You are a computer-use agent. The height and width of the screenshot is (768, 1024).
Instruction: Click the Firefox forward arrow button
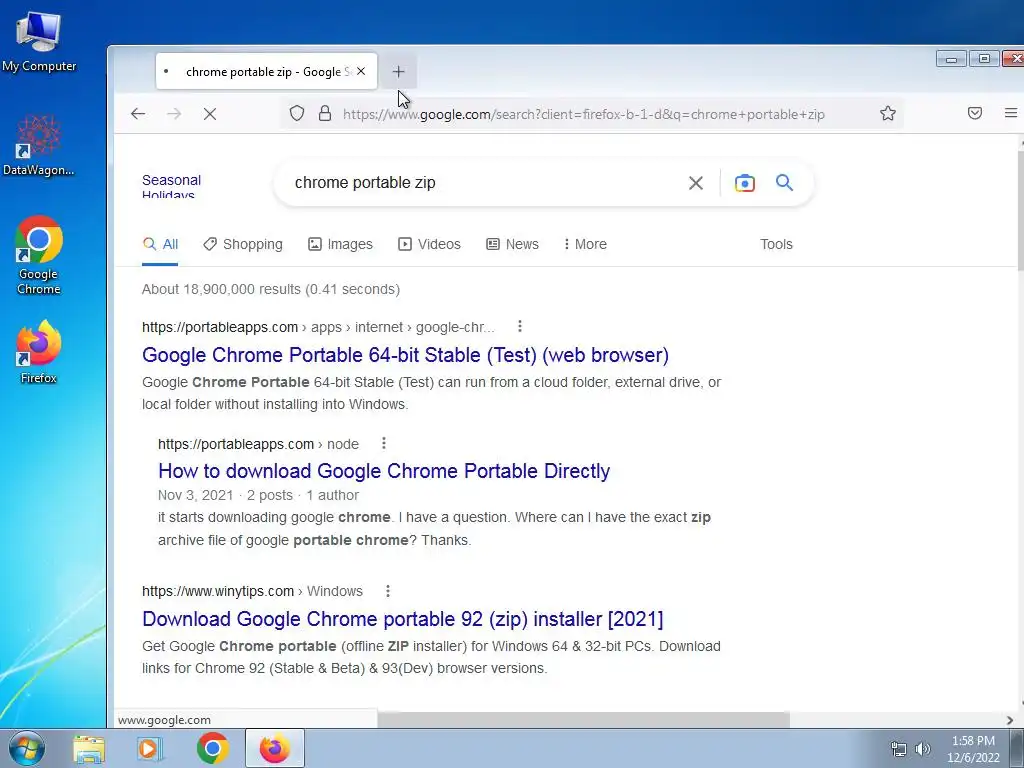pyautogui.click(x=174, y=114)
